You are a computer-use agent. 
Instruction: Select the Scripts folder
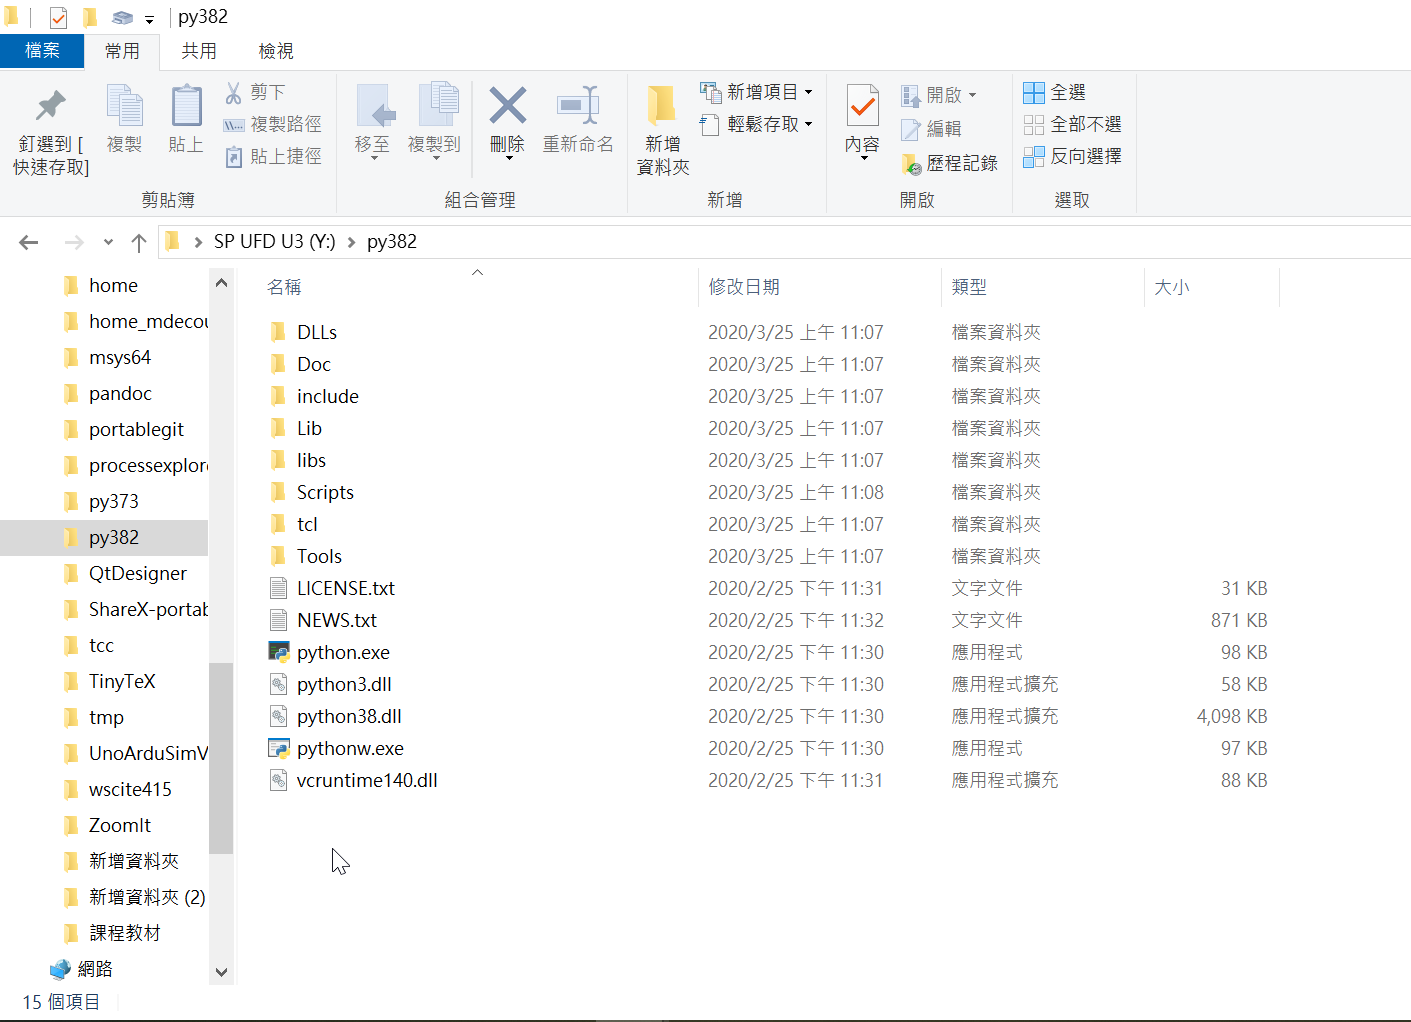point(325,492)
